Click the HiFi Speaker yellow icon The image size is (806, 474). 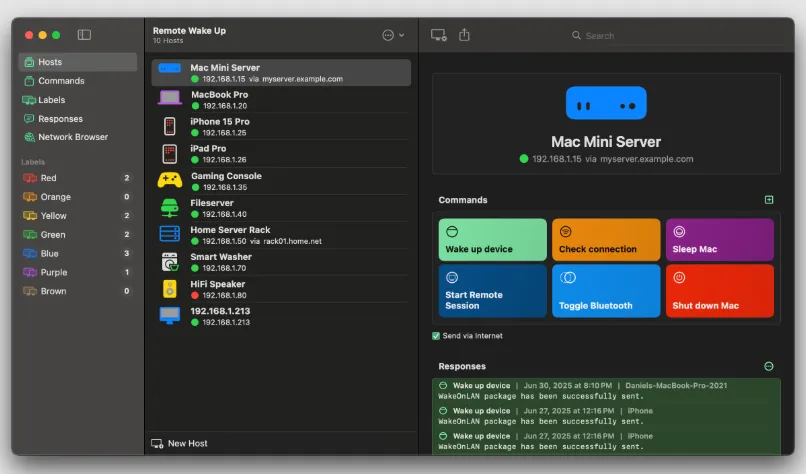170,289
